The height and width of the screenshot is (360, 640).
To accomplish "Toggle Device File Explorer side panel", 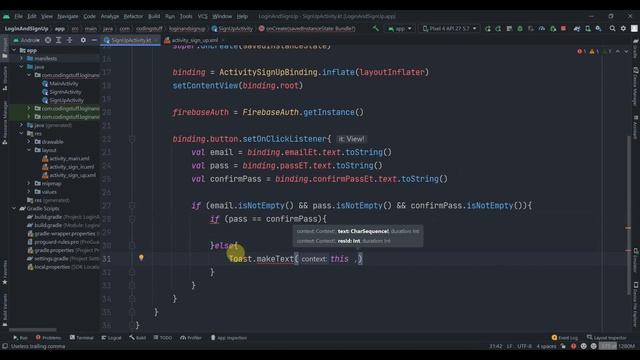I will coord(635,304).
